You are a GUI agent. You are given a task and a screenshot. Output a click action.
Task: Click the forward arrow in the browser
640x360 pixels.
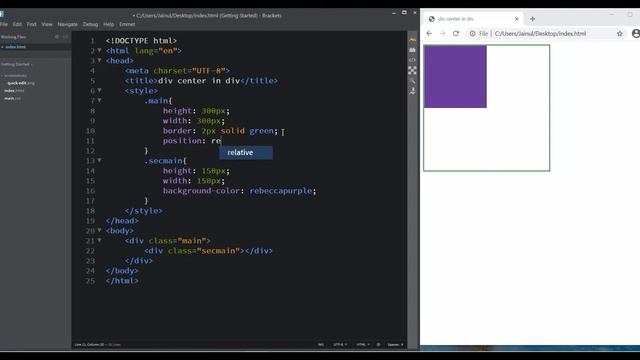(442, 33)
